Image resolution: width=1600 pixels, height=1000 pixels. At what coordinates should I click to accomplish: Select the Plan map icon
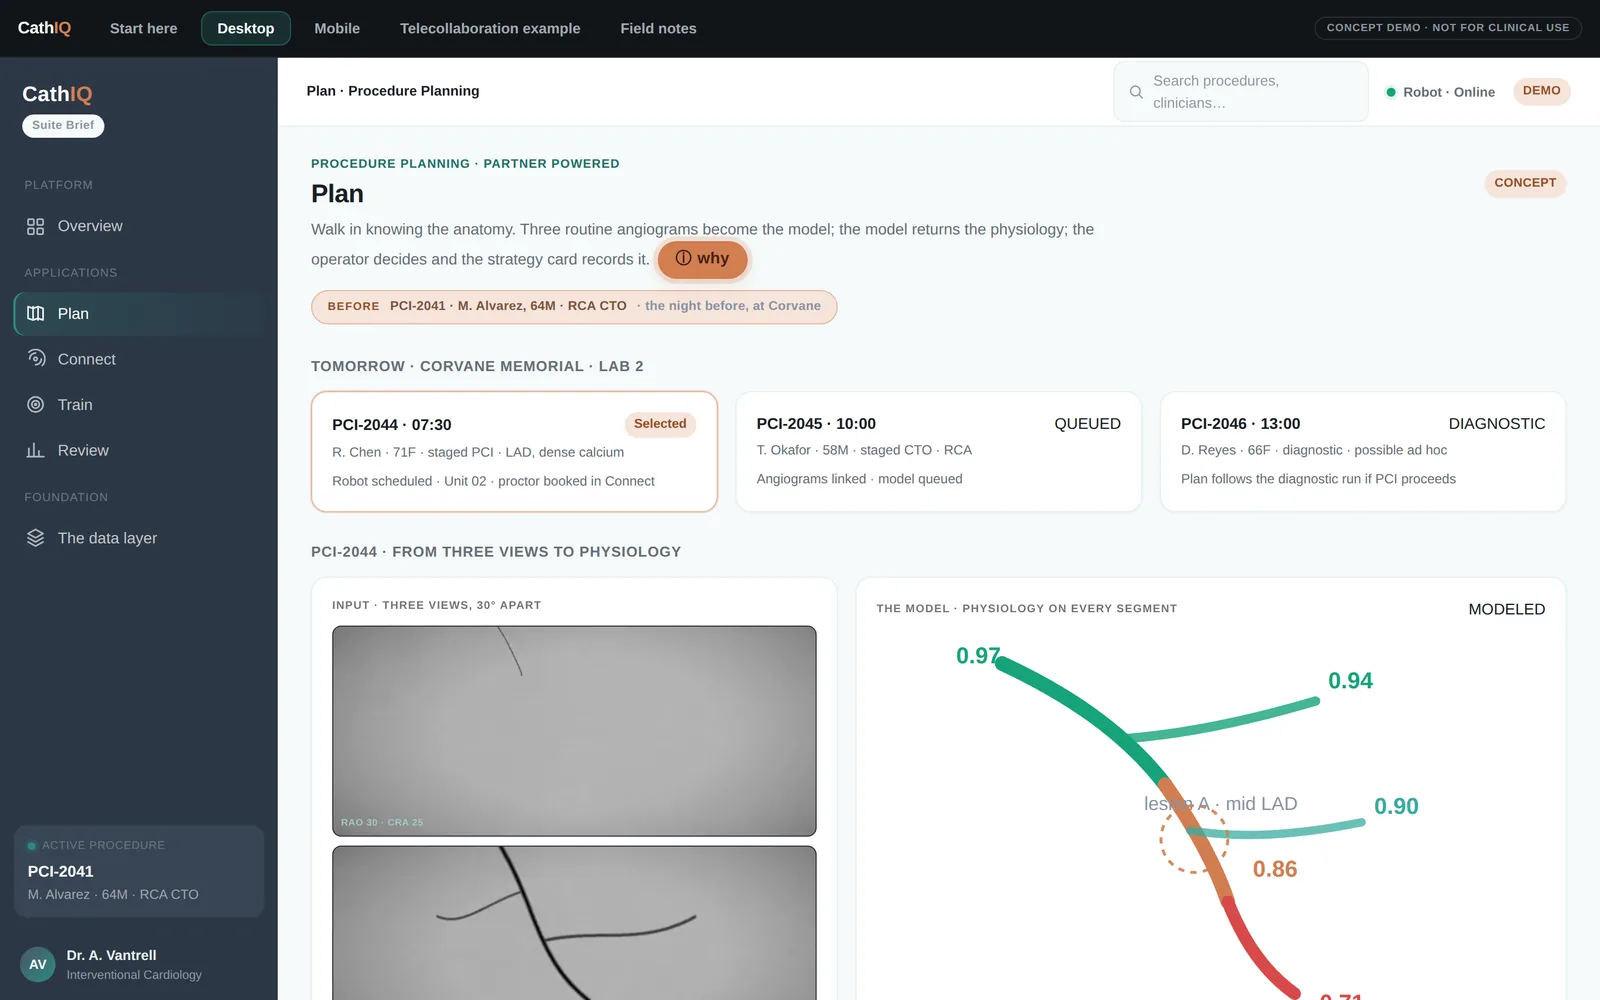(x=35, y=314)
